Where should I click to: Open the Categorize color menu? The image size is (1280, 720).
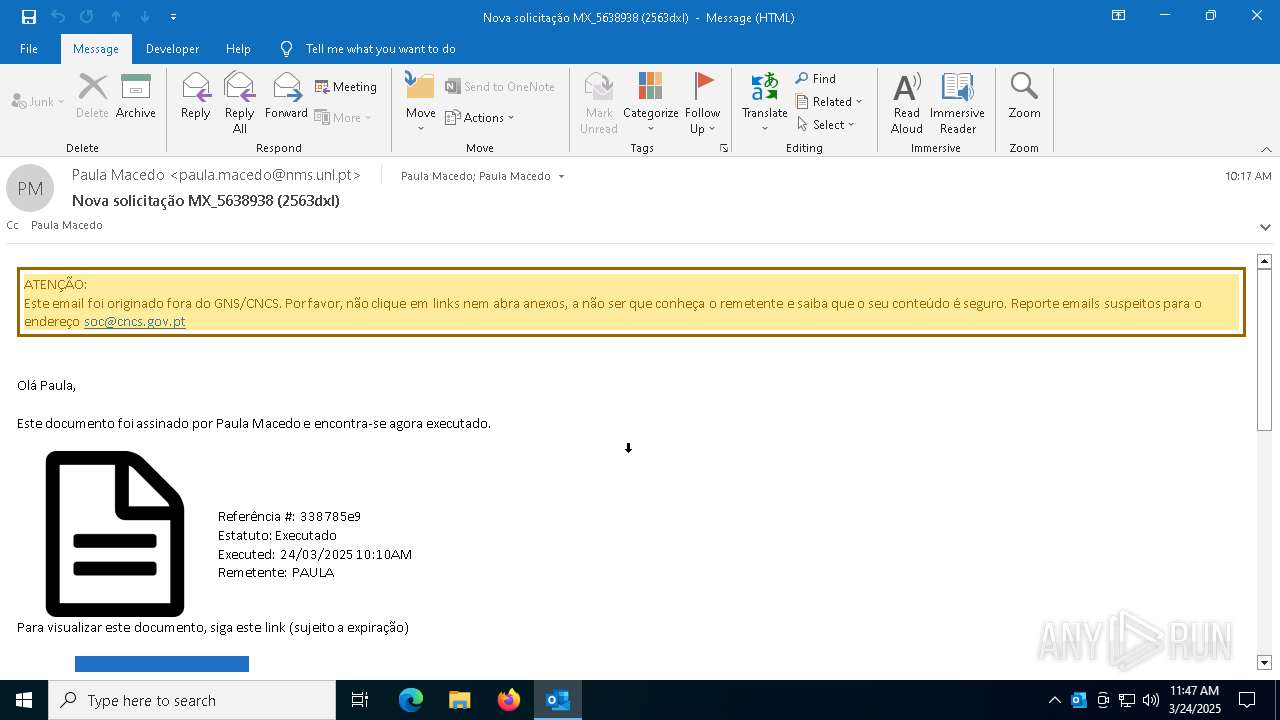[651, 102]
